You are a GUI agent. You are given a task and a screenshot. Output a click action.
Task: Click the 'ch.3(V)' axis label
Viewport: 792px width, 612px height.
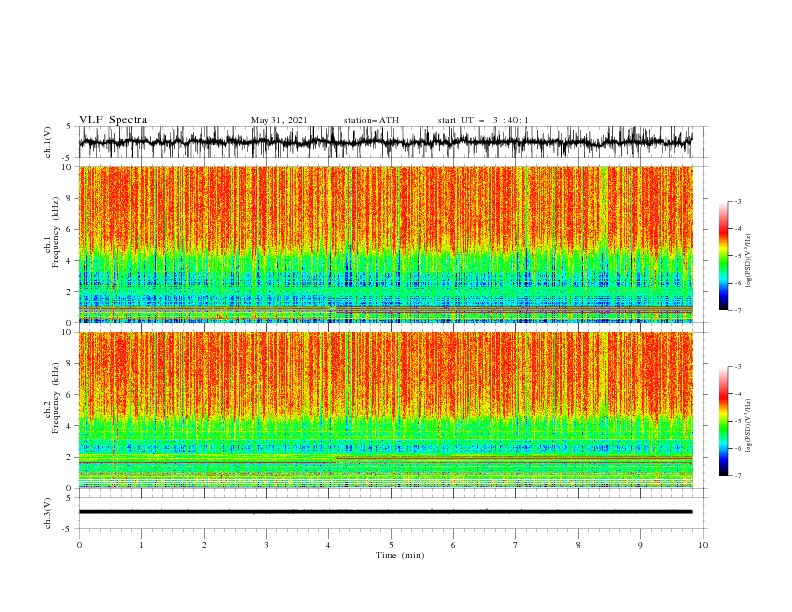[x=48, y=513]
